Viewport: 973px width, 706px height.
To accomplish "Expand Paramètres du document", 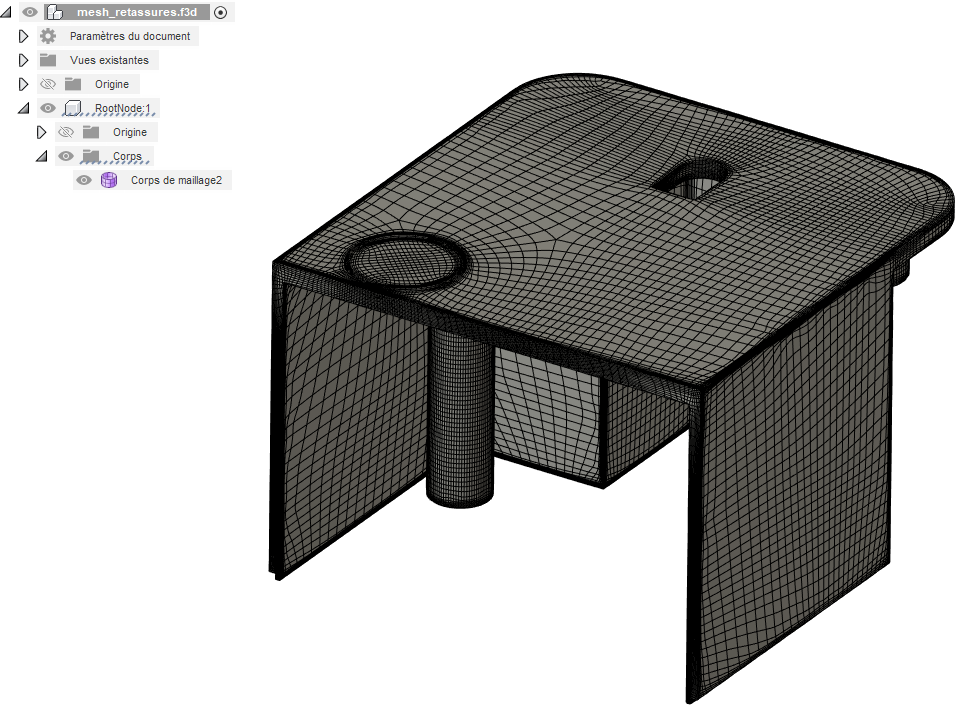I will coord(24,36).
